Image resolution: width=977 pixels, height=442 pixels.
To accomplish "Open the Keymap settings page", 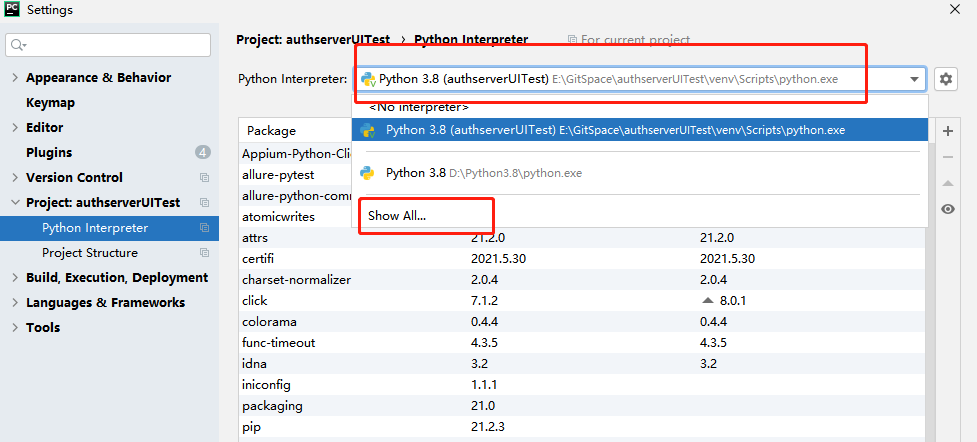I will point(50,103).
